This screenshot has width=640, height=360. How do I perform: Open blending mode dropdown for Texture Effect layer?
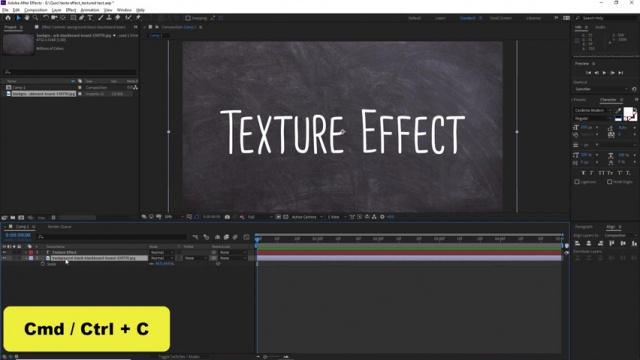[162, 253]
